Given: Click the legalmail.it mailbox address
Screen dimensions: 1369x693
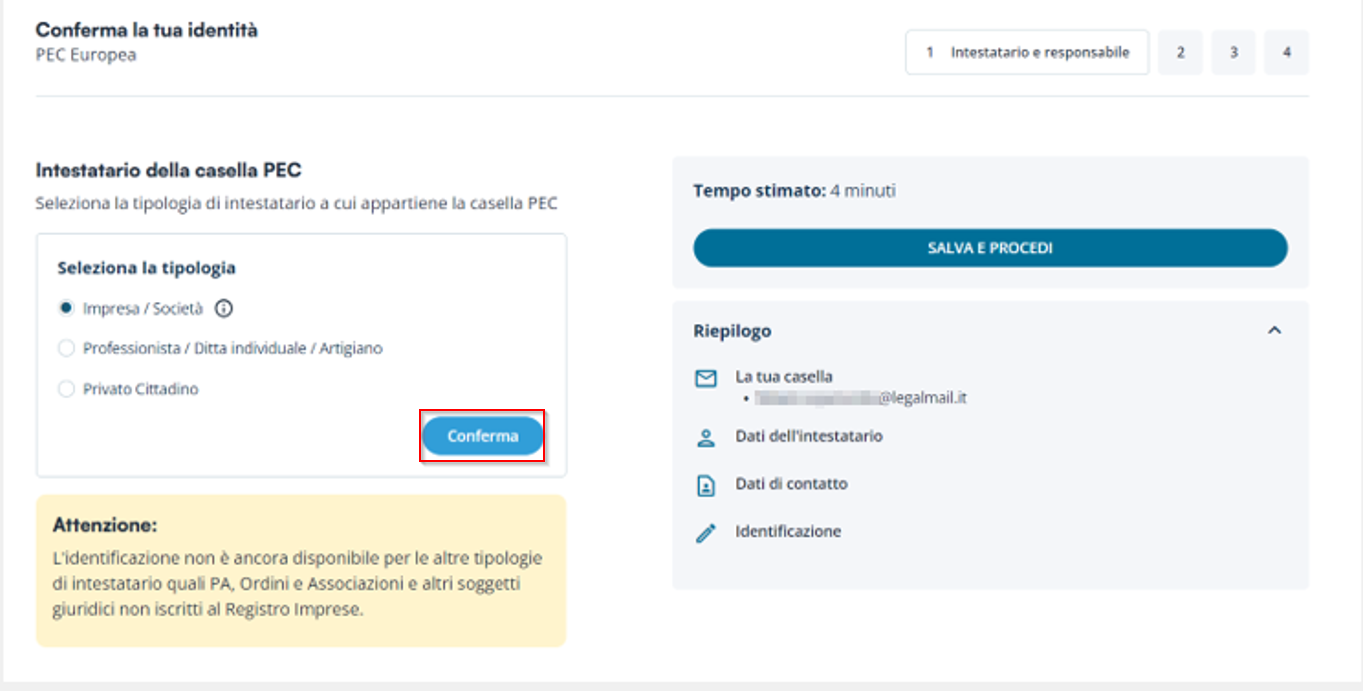Looking at the screenshot, I should coord(860,398).
